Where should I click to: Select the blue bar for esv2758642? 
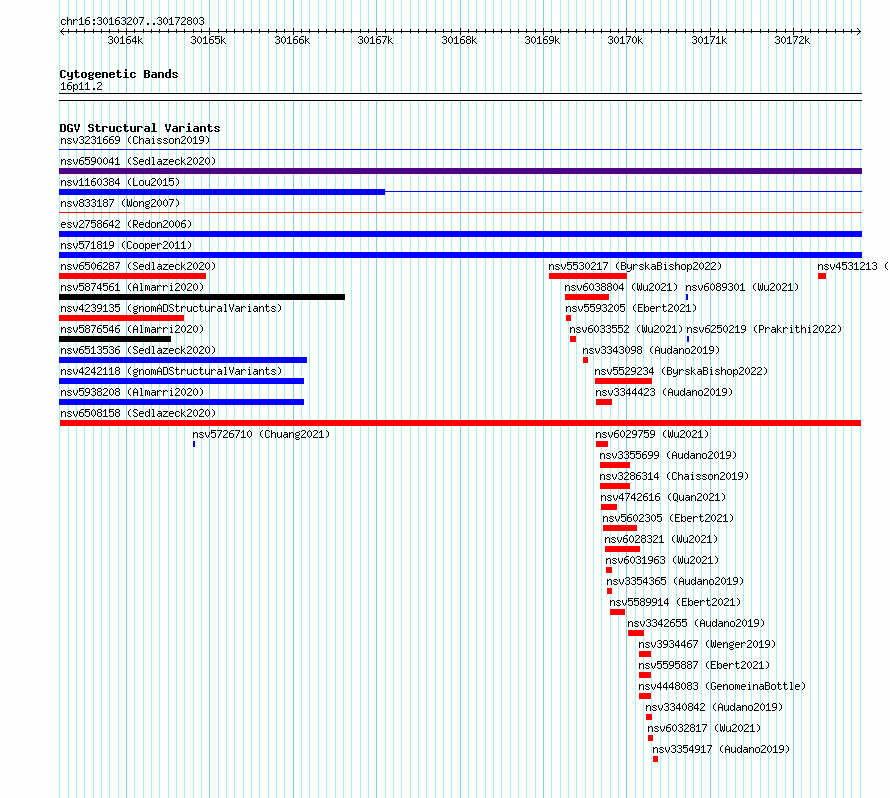pyautogui.click(x=460, y=234)
